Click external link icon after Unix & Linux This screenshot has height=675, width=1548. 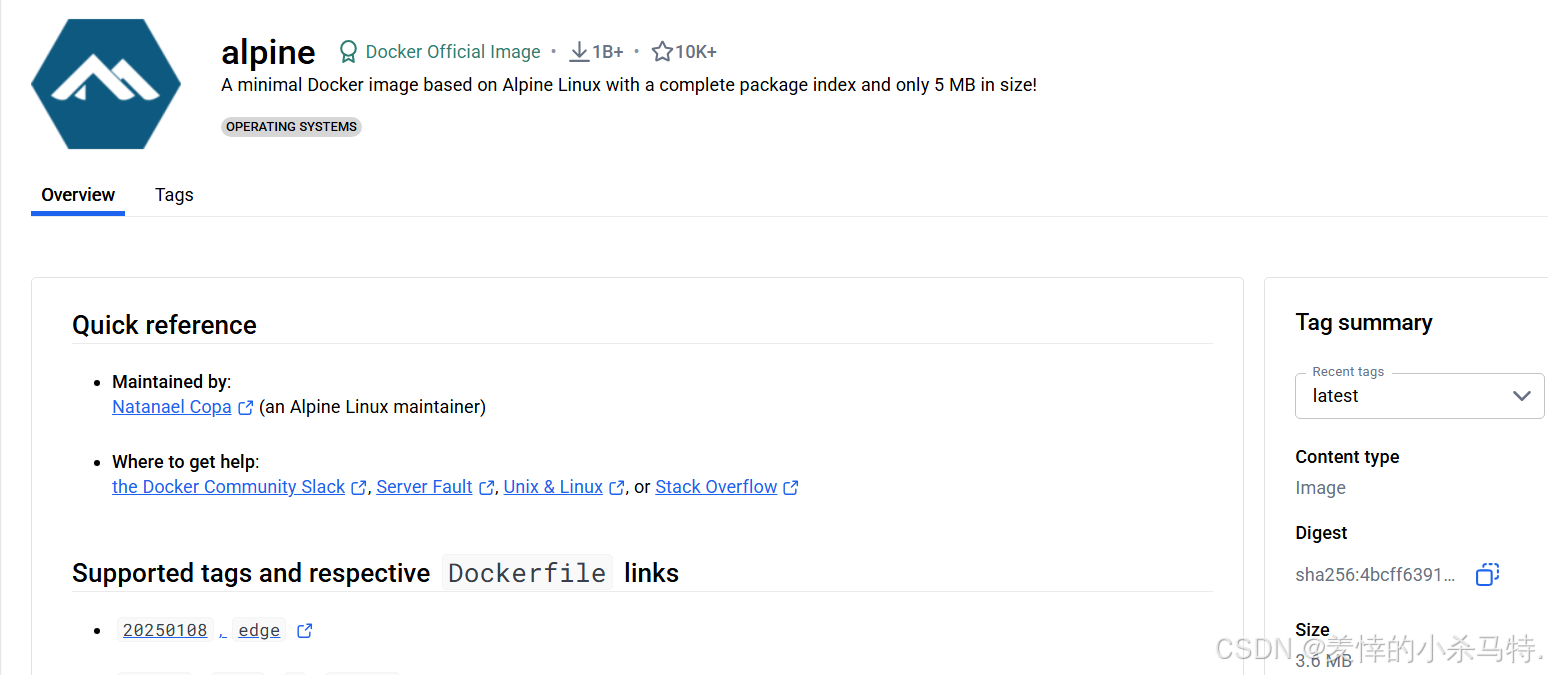[x=617, y=488]
